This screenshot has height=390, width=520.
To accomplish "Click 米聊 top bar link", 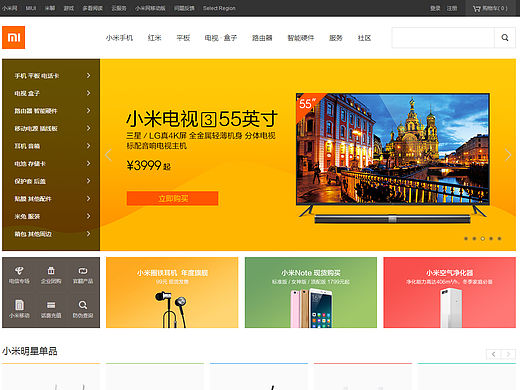I will [50, 8].
